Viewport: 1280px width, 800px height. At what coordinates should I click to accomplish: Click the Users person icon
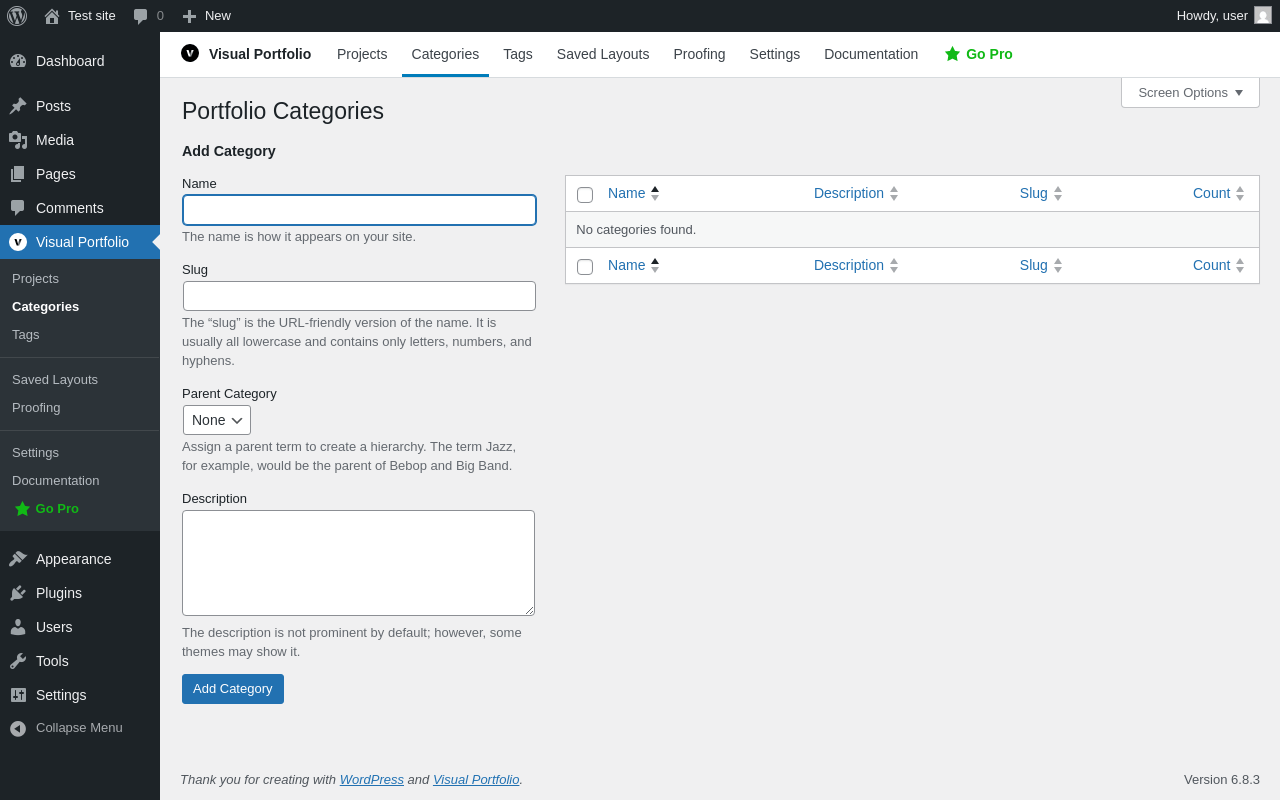[18, 627]
